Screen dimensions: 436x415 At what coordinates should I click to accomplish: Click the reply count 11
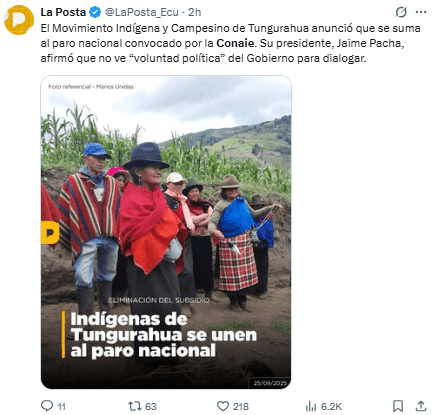(x=62, y=406)
